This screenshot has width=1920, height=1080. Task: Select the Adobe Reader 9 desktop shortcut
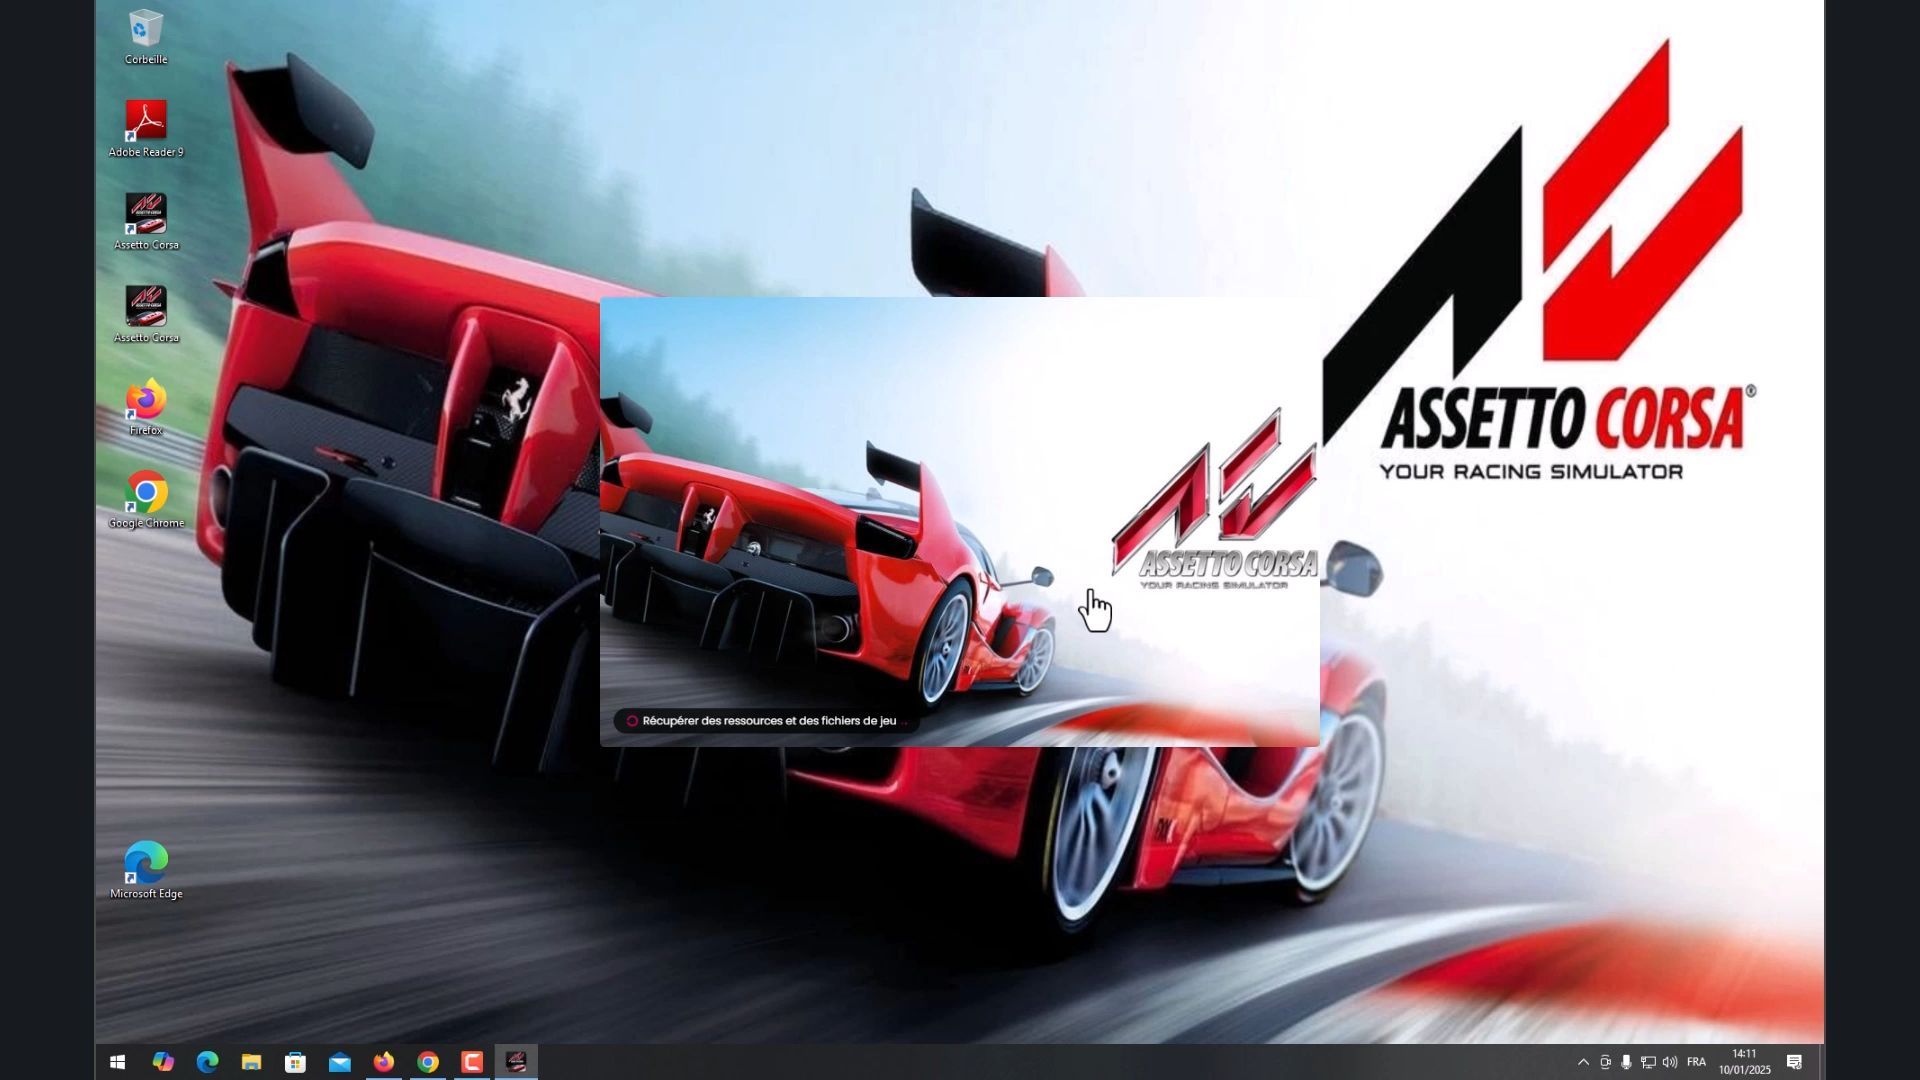(x=146, y=129)
